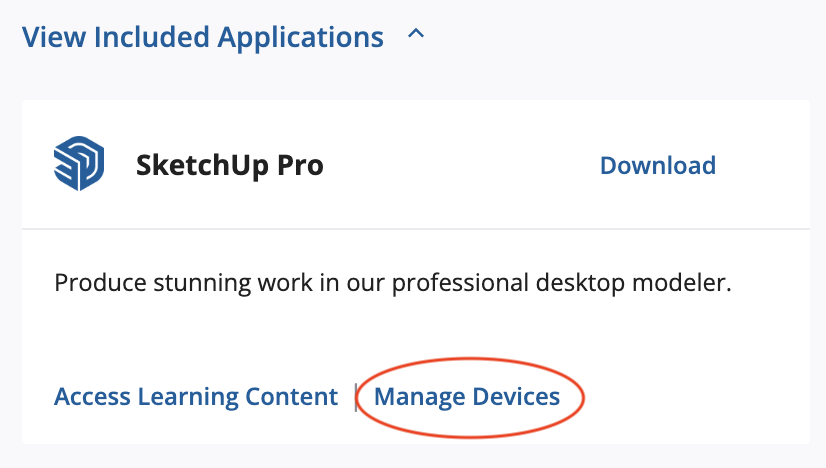Click the word Devices in bottom link

(516, 396)
